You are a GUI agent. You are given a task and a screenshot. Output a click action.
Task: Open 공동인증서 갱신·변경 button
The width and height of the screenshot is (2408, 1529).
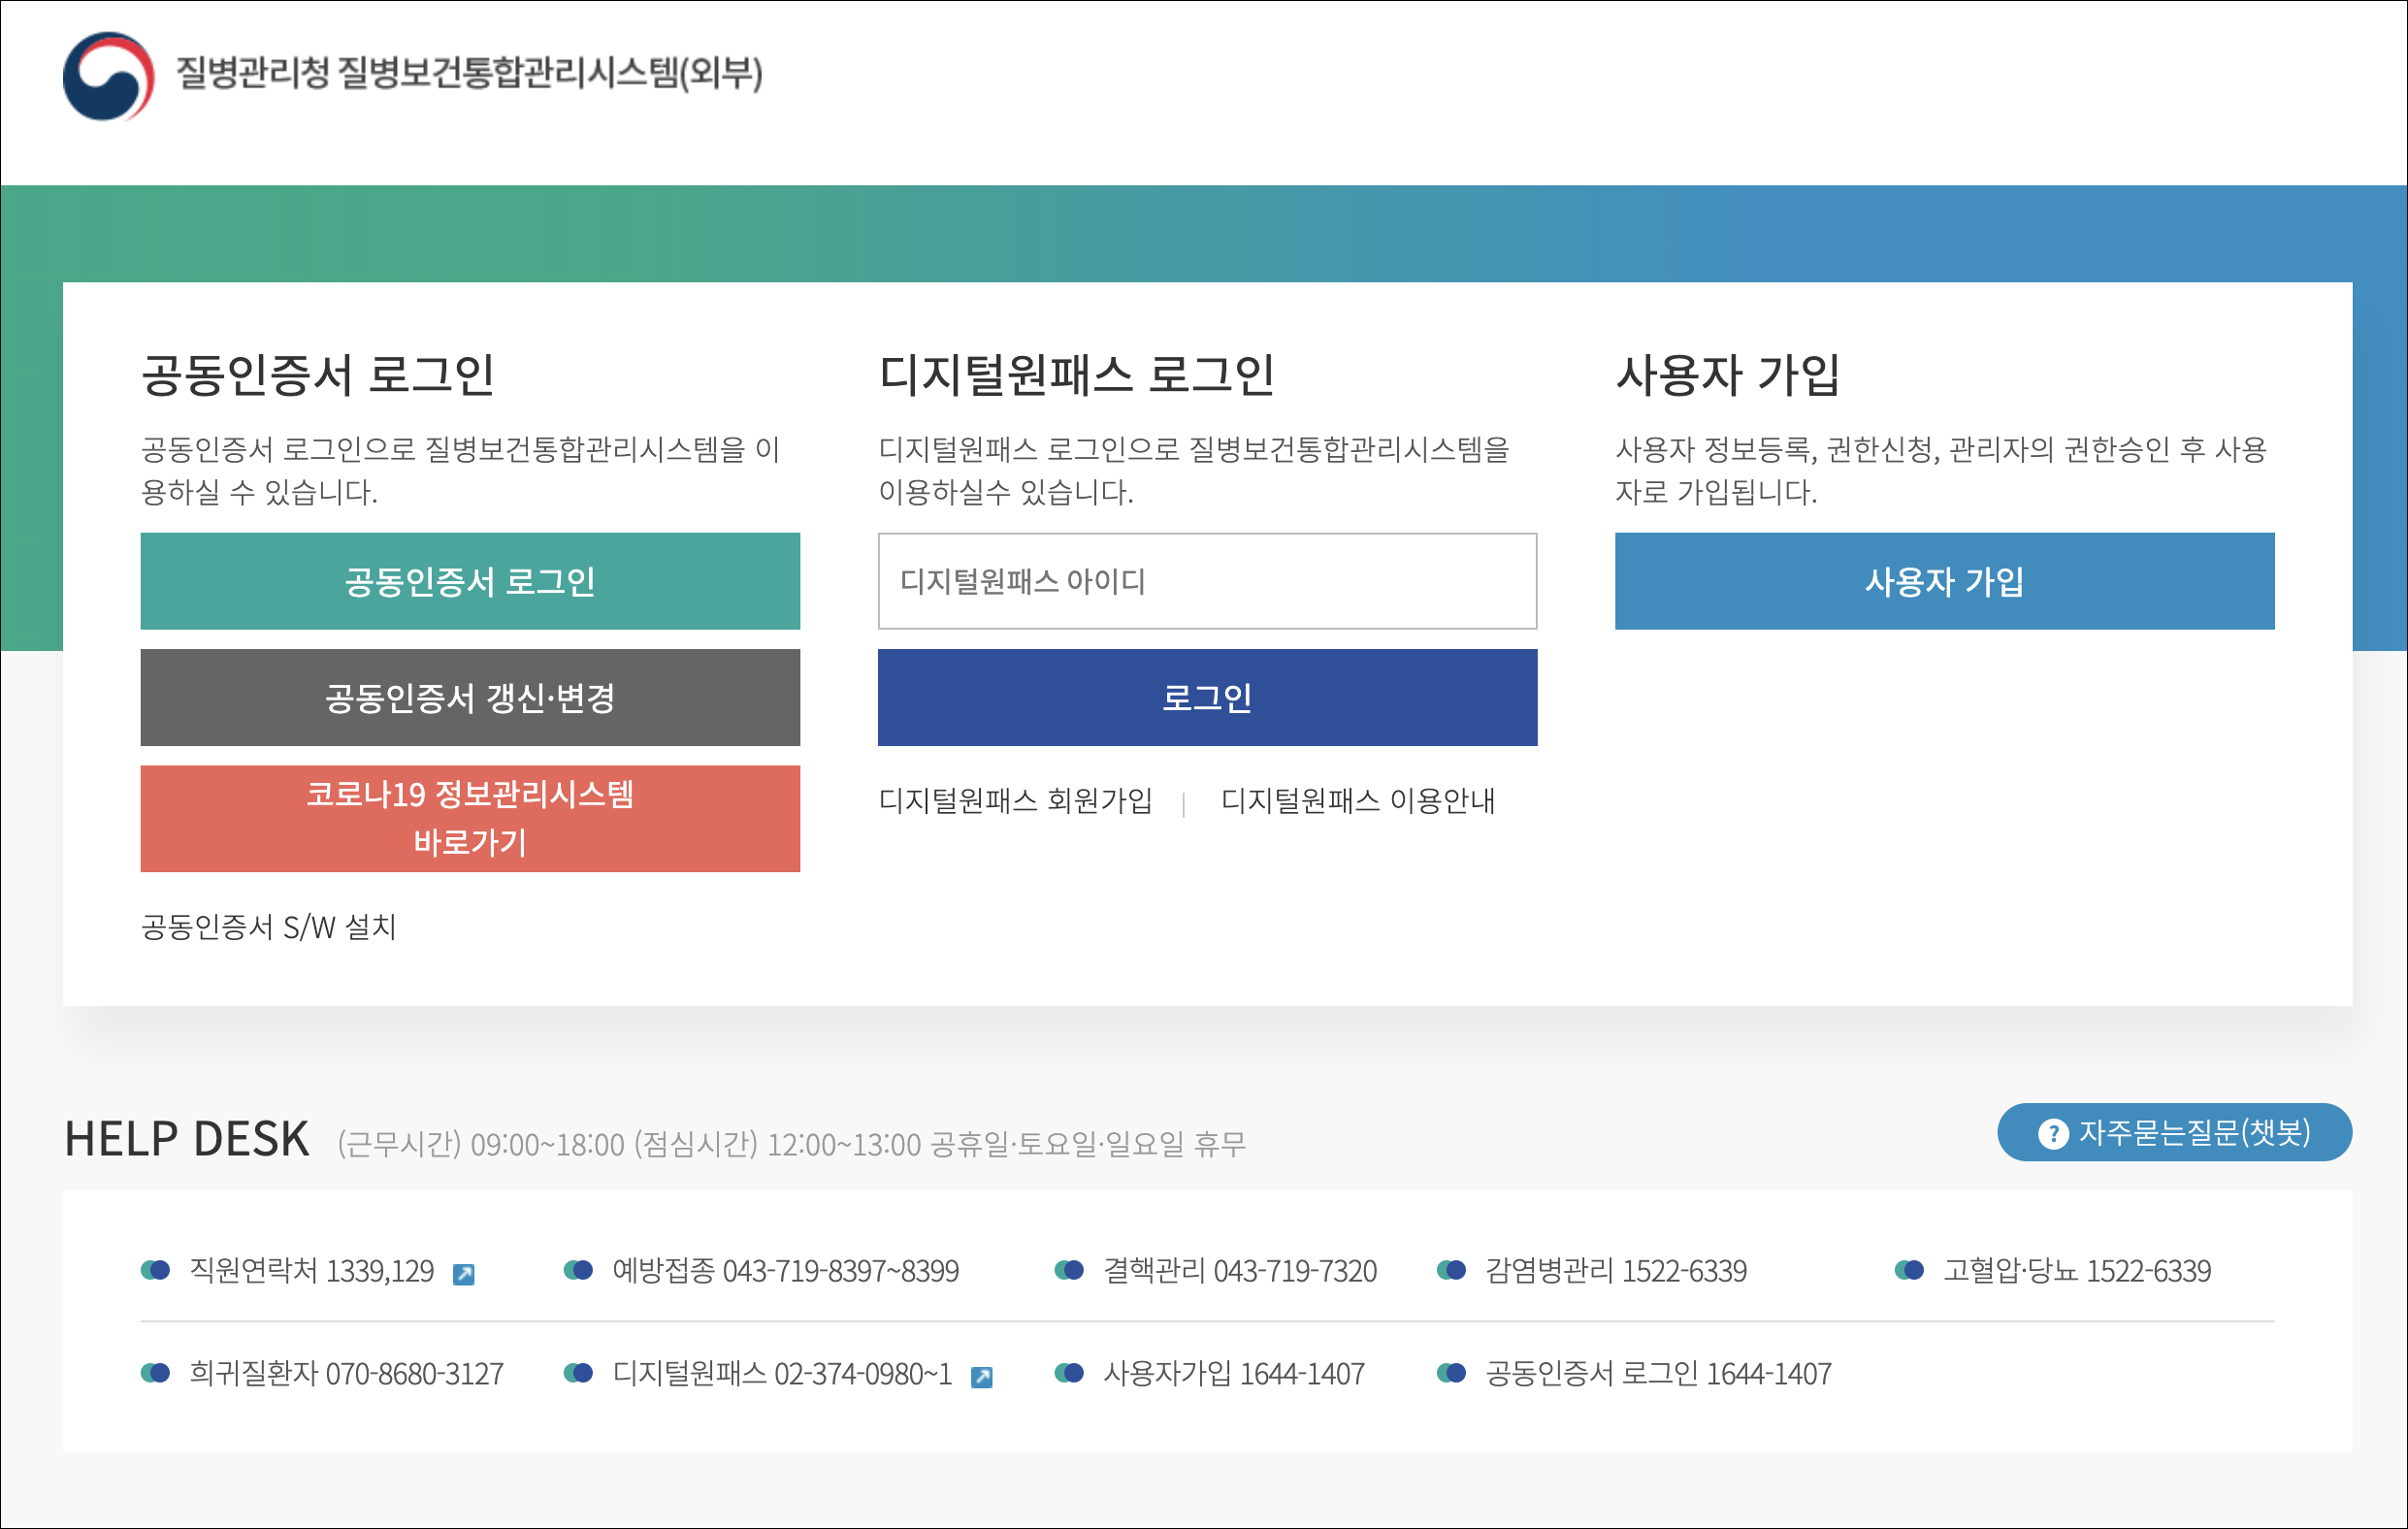click(470, 698)
